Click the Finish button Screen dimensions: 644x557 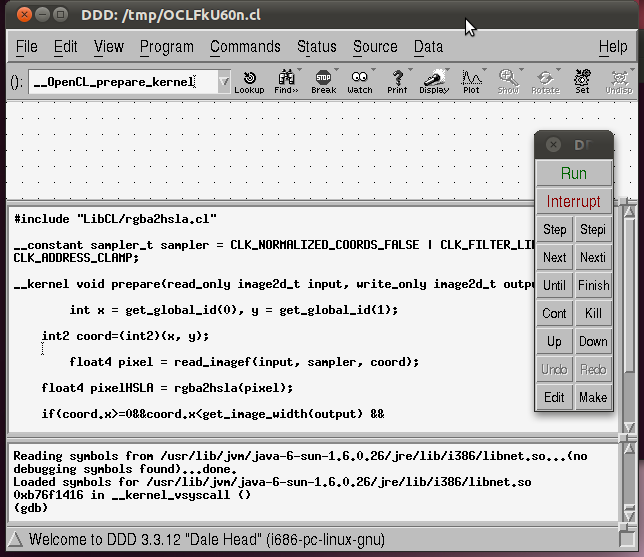pyautogui.click(x=593, y=285)
